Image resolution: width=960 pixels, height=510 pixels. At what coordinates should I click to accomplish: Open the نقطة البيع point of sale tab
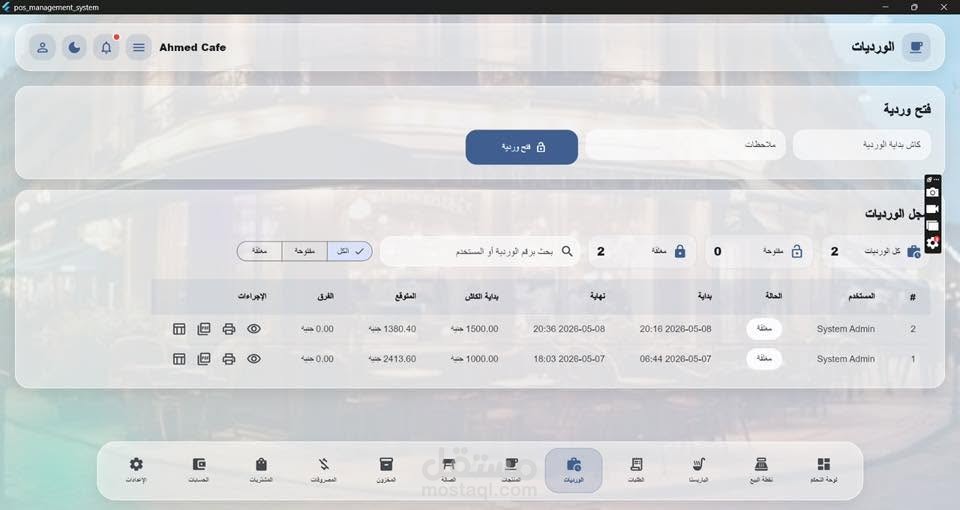coord(761,470)
